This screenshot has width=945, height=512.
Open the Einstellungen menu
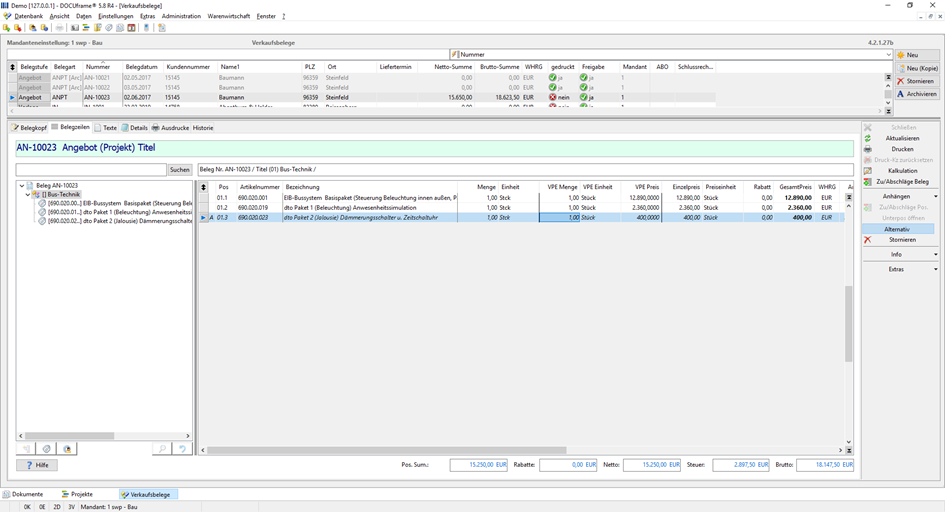[x=116, y=16]
